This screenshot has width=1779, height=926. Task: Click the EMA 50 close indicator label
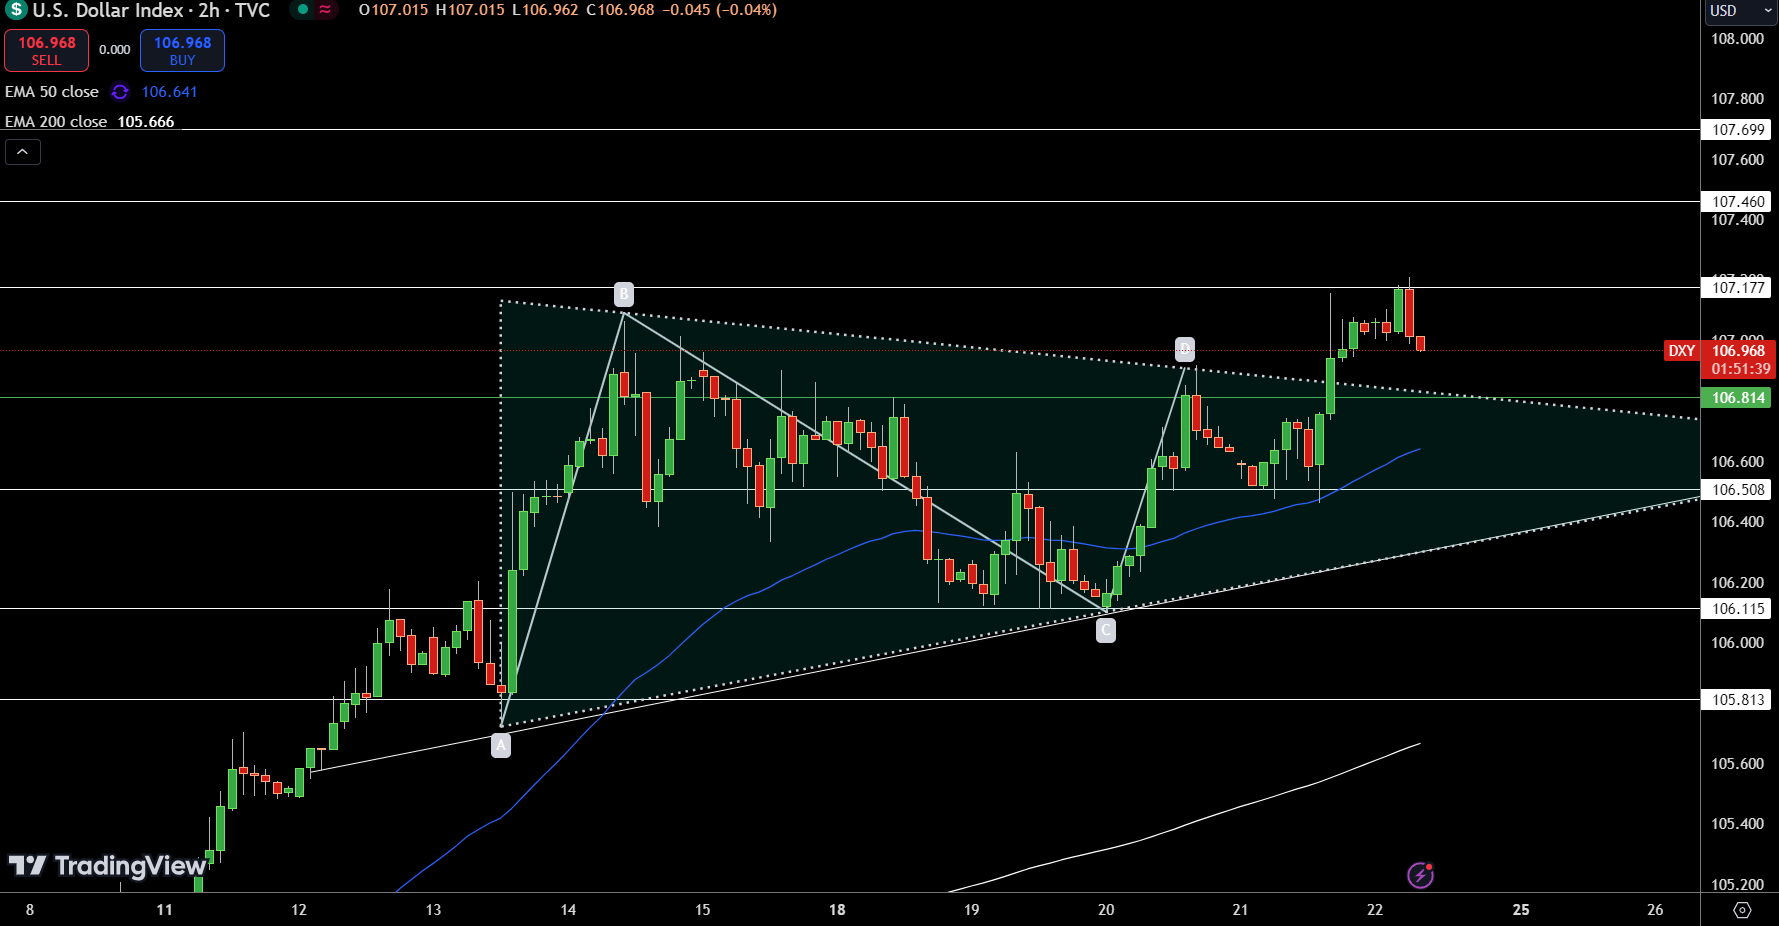point(52,92)
